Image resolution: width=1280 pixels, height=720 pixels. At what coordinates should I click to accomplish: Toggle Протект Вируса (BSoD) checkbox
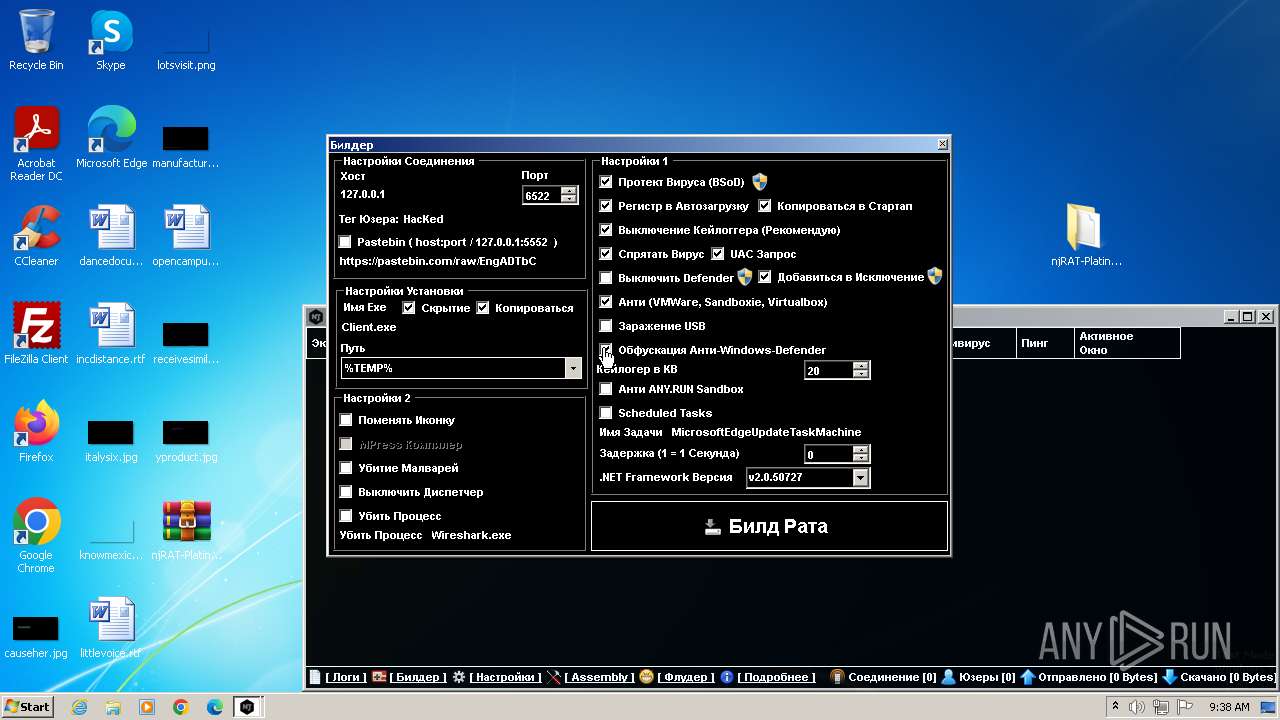pyautogui.click(x=606, y=182)
